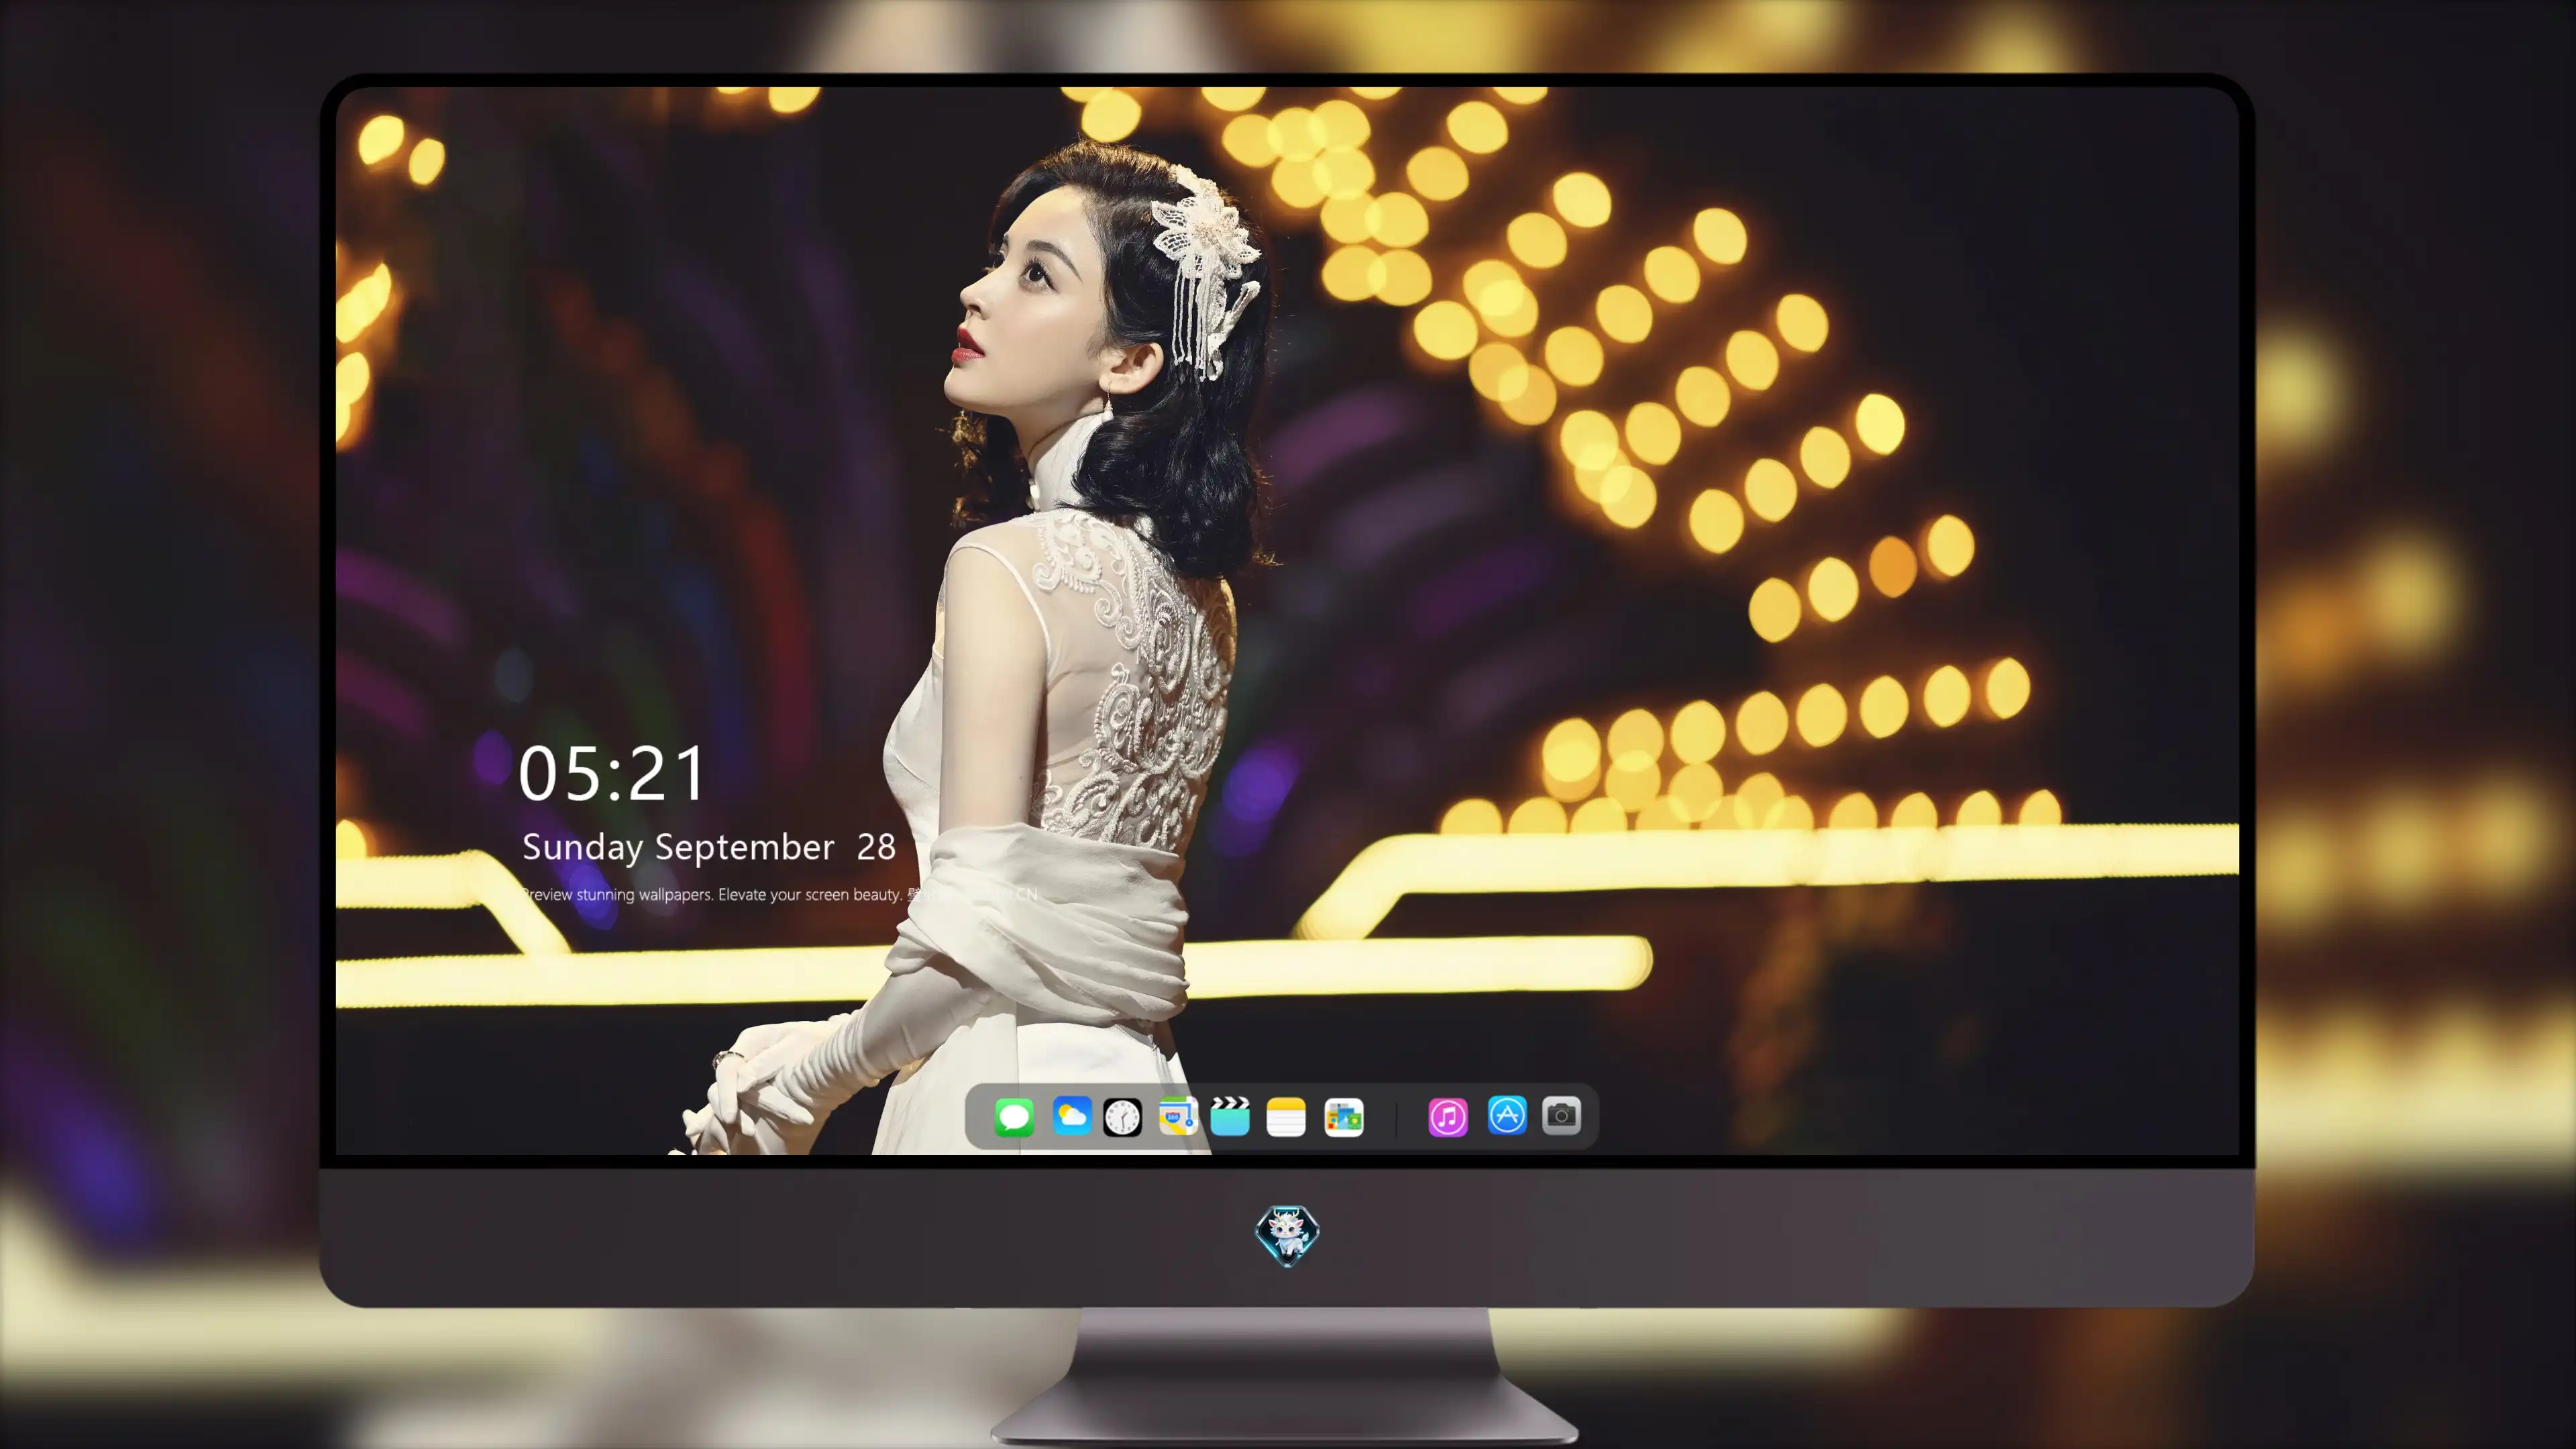Open the yellow Notes app in dock
Image resolution: width=2576 pixels, height=1449 pixels.
(1286, 1117)
